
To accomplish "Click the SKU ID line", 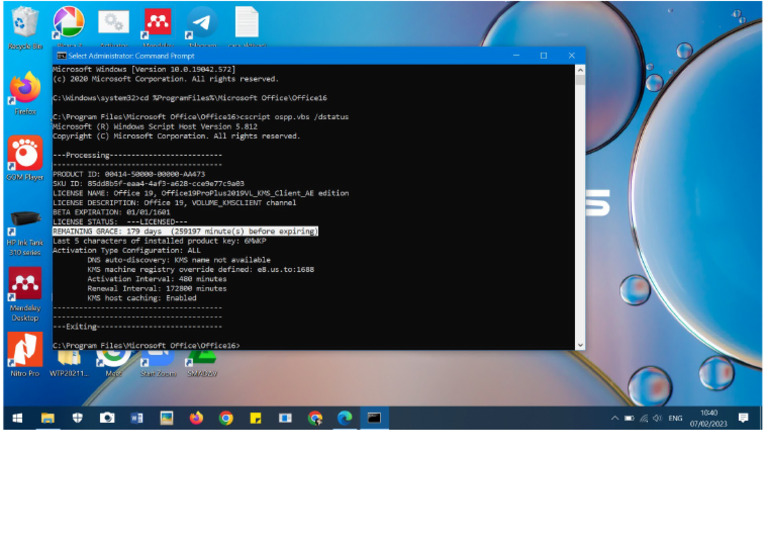I will pyautogui.click(x=148, y=184).
